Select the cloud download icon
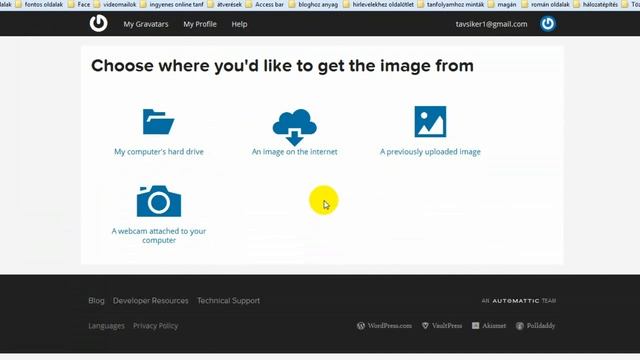The width and height of the screenshot is (640, 360). (294, 127)
